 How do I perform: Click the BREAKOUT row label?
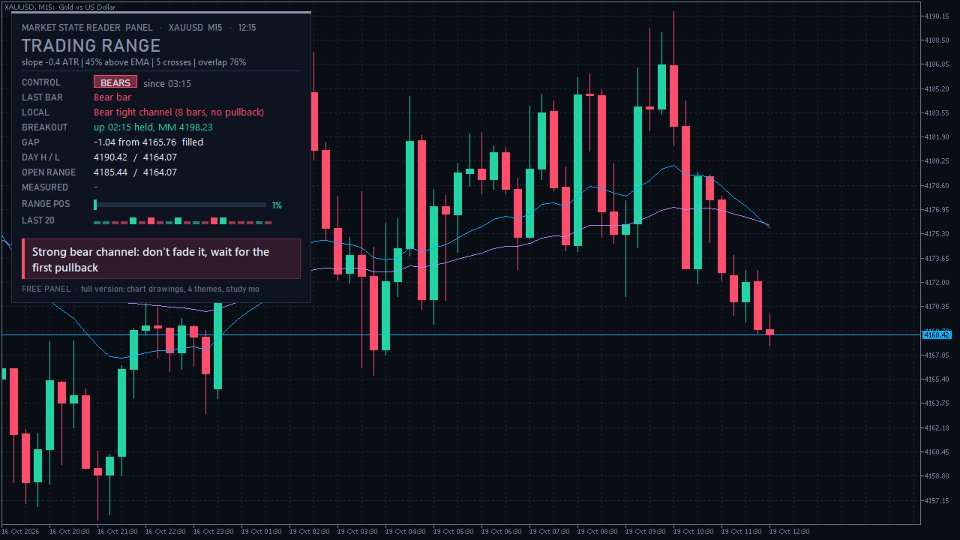pyautogui.click(x=45, y=127)
